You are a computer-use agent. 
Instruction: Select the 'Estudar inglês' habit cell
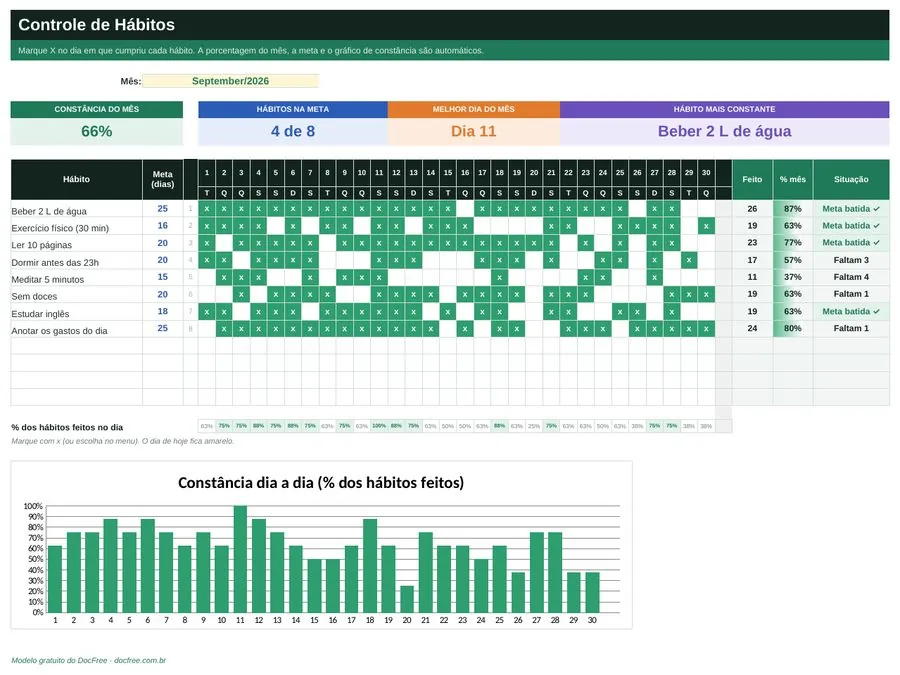click(x=76, y=313)
